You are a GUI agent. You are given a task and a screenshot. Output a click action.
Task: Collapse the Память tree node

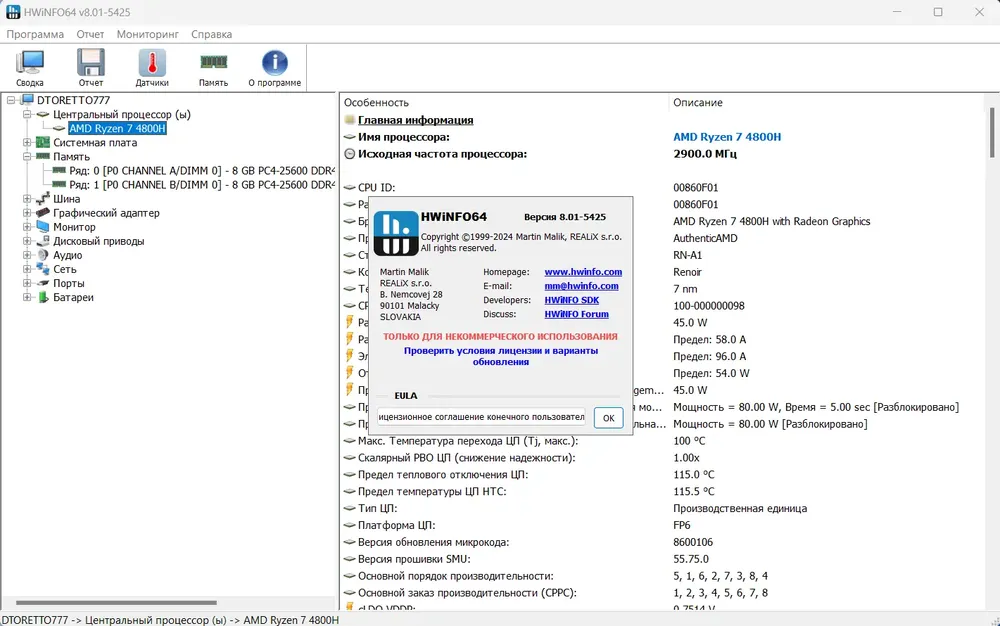[x=27, y=156]
